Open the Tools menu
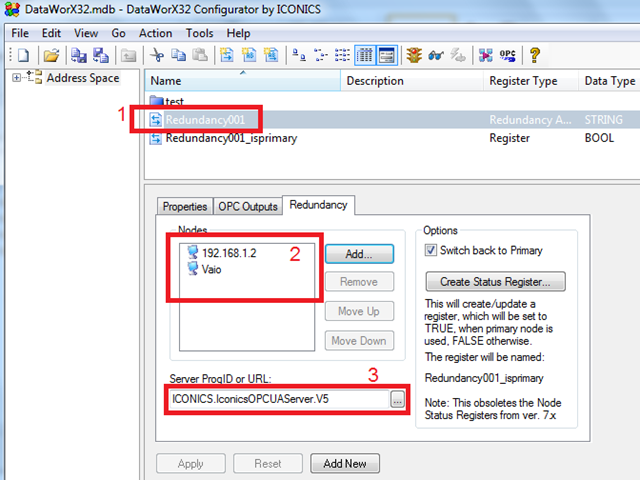This screenshot has height=480, width=640. 199,33
